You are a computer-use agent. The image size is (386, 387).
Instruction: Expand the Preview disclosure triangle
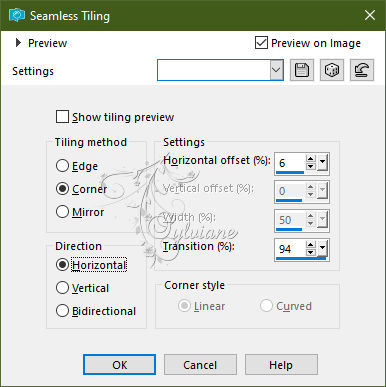[18, 43]
